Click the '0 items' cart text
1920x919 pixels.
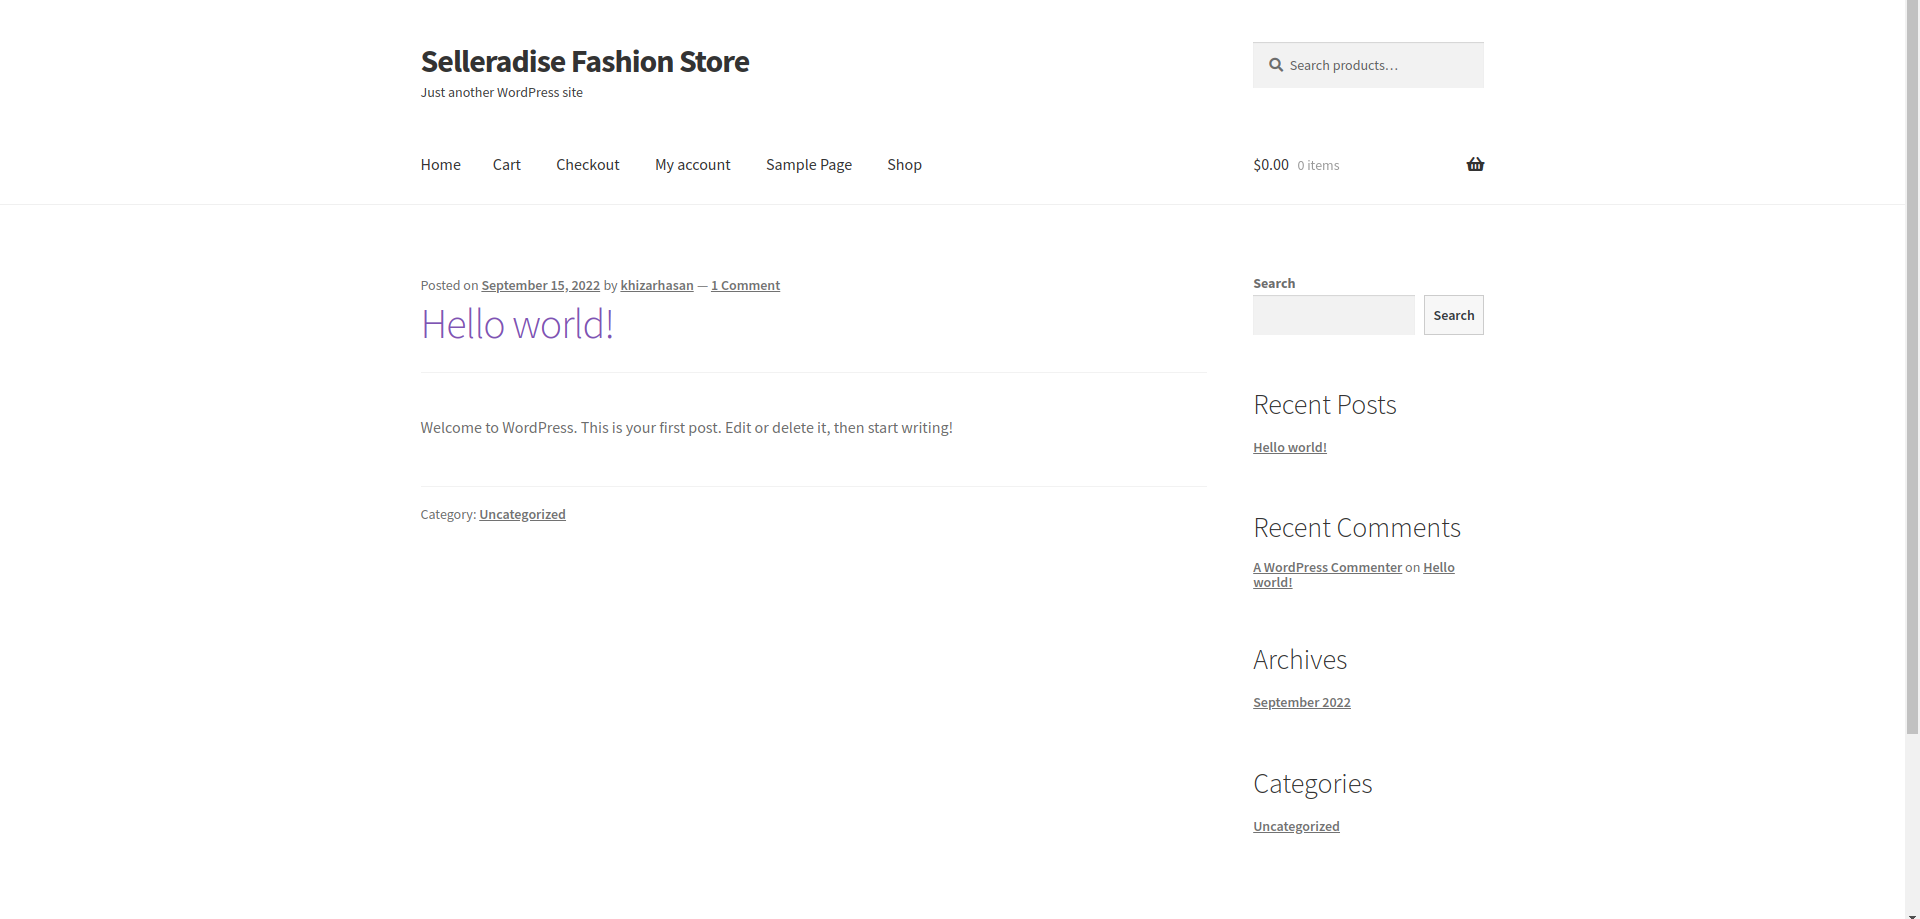(1318, 166)
